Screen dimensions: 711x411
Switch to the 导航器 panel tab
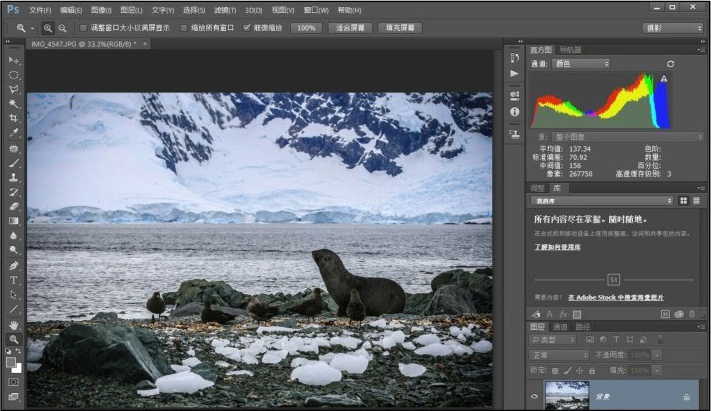click(570, 49)
